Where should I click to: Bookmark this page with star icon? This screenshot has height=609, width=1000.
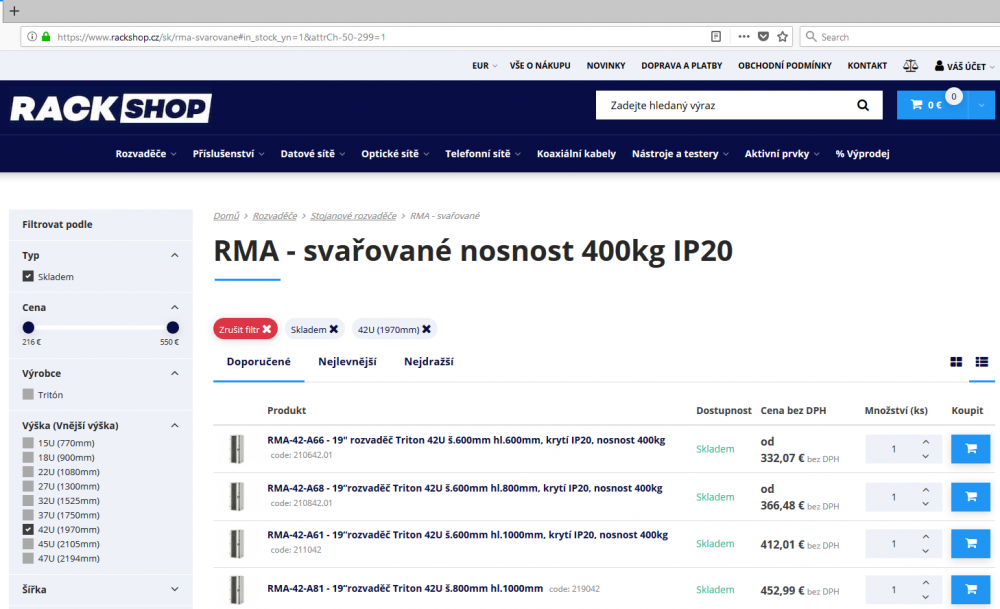[x=783, y=37]
